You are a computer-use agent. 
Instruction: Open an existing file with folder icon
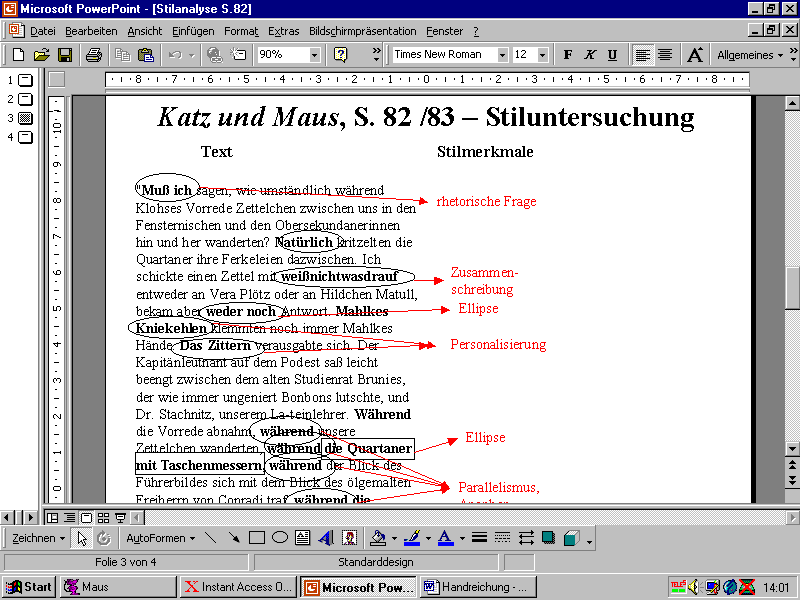point(41,55)
